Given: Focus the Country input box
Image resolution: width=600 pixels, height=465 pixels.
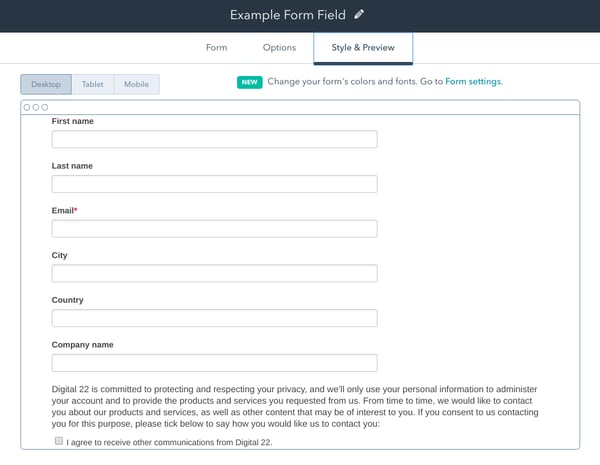Looking at the screenshot, I should [214, 318].
